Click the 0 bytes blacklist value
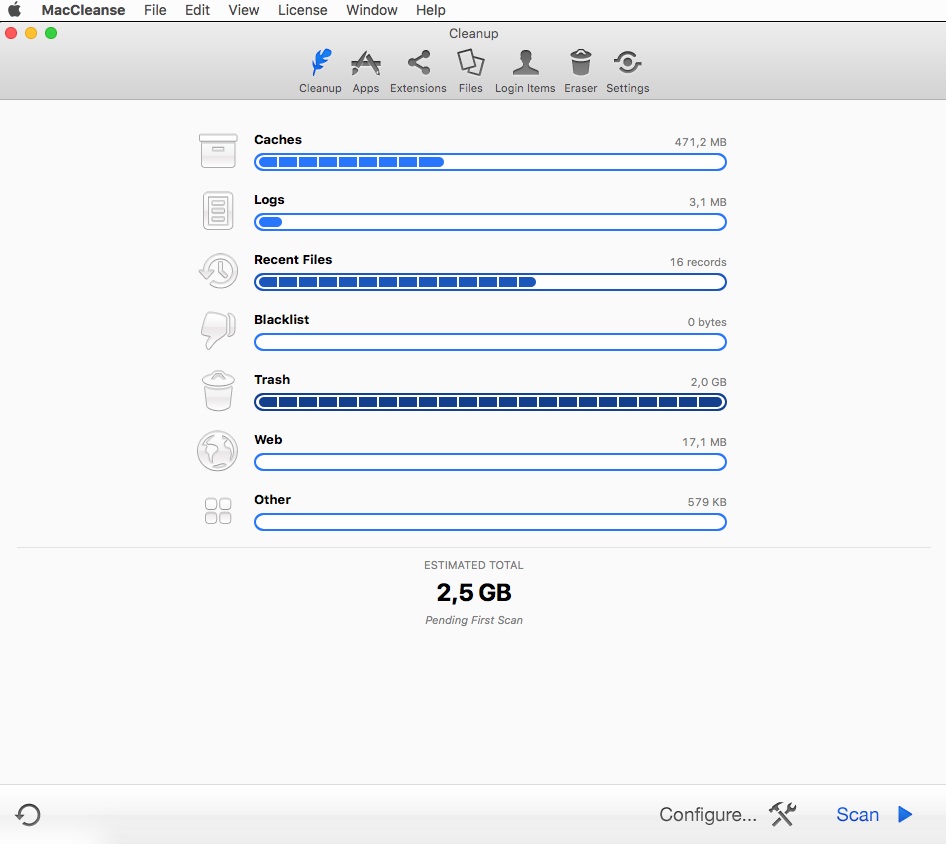 point(706,322)
